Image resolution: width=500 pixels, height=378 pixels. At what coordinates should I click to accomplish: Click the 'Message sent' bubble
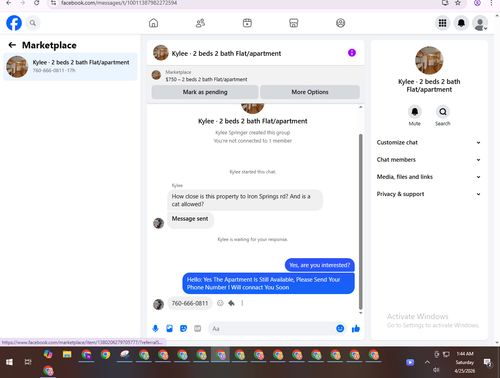click(190, 219)
